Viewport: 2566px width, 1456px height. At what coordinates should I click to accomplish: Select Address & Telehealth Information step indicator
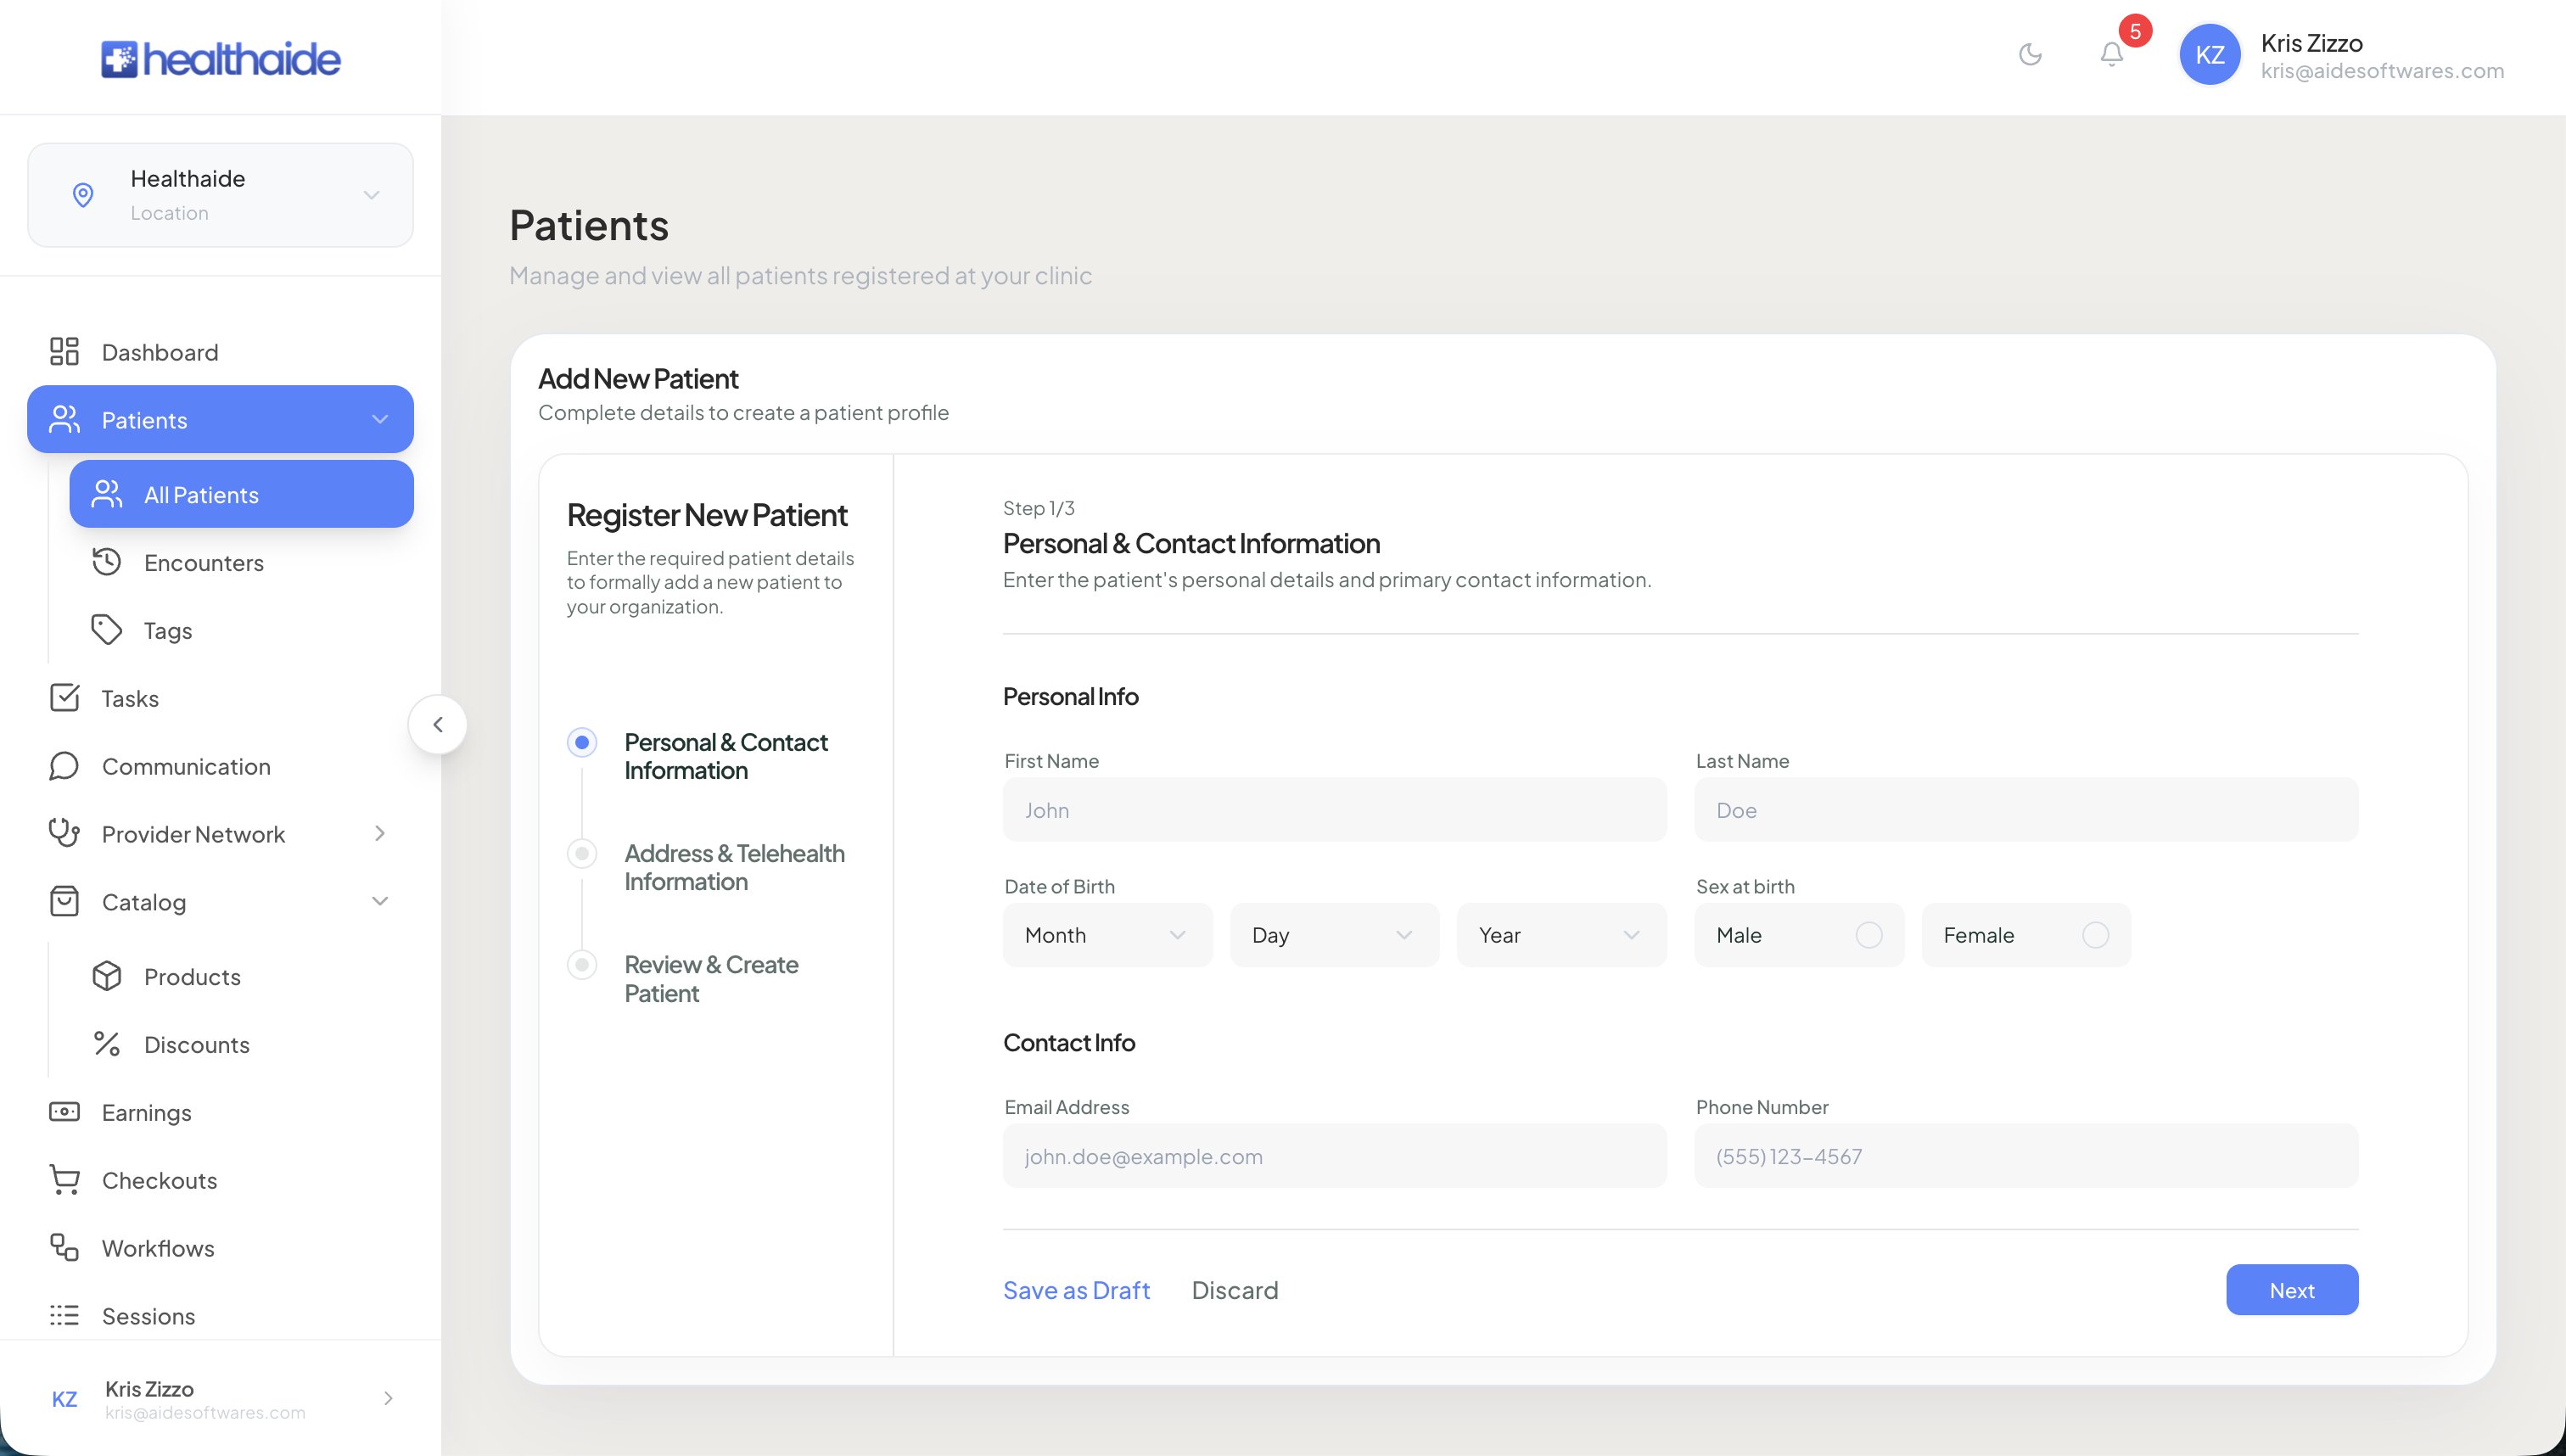(582, 853)
